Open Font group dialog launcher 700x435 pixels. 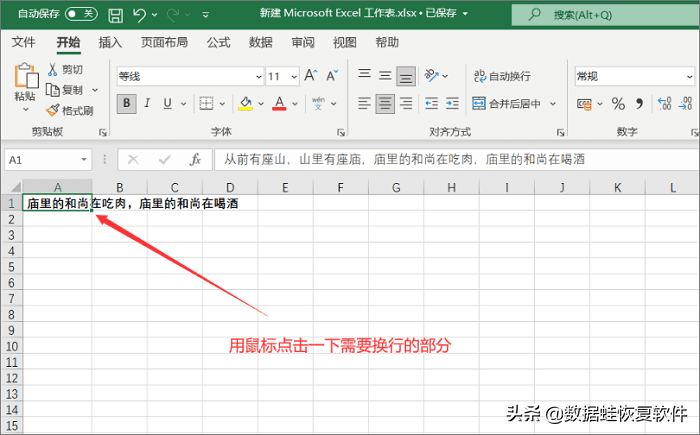pyautogui.click(x=341, y=133)
